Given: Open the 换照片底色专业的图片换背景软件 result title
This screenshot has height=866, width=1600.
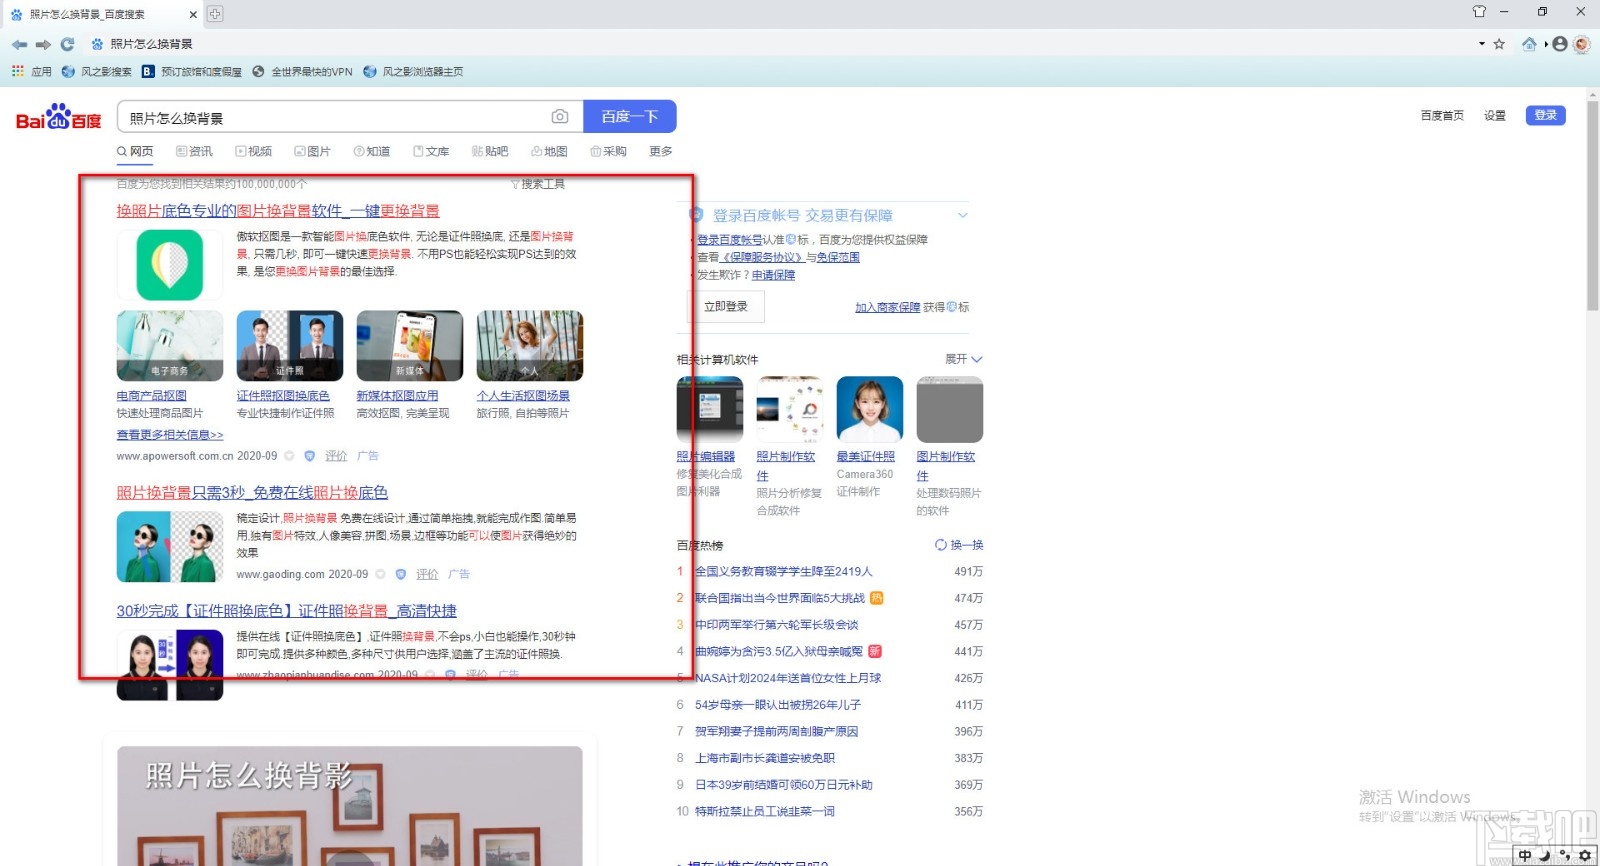Looking at the screenshot, I should coord(278,211).
